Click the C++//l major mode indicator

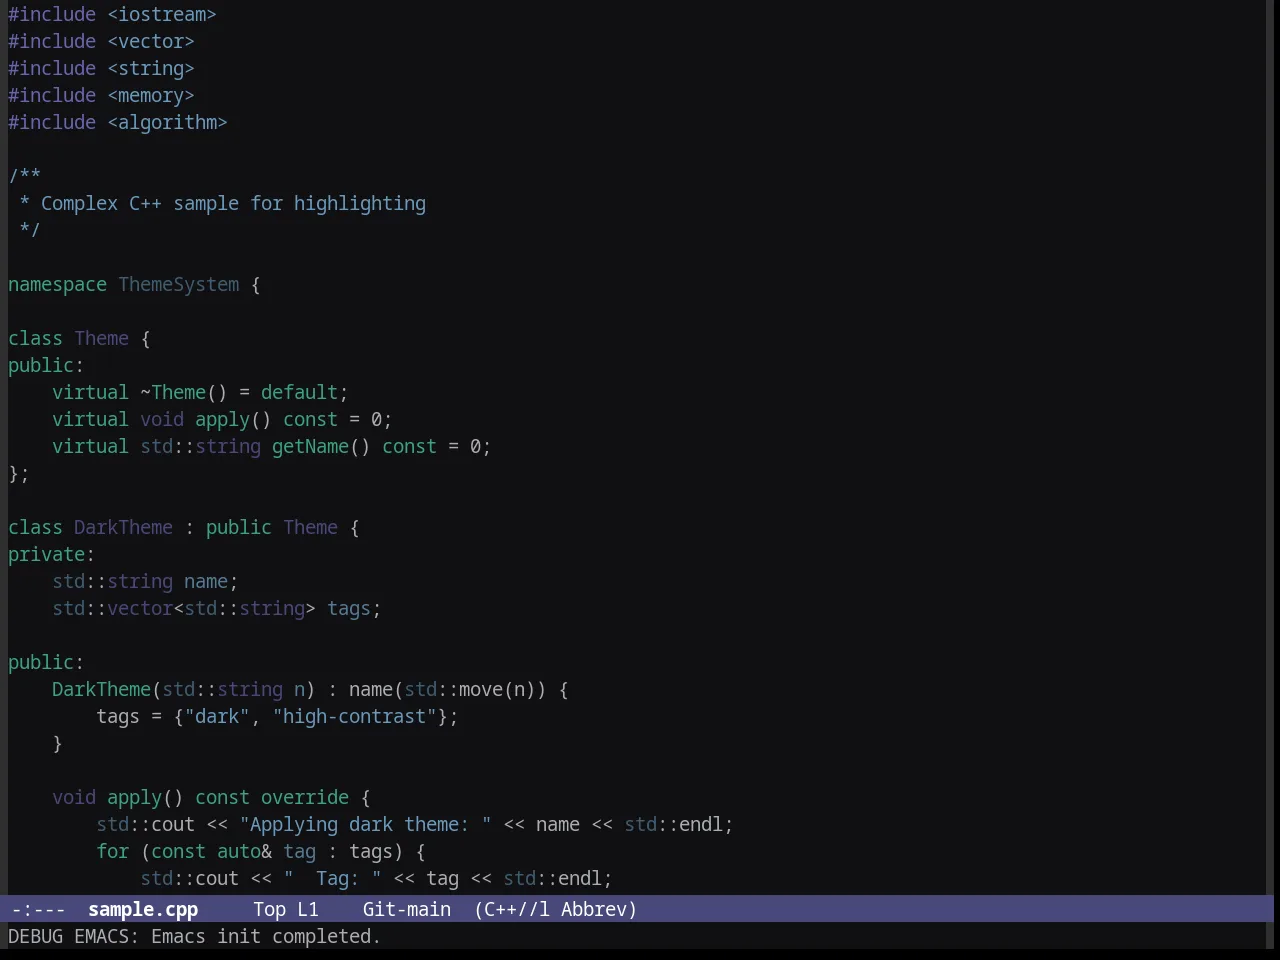pos(512,909)
